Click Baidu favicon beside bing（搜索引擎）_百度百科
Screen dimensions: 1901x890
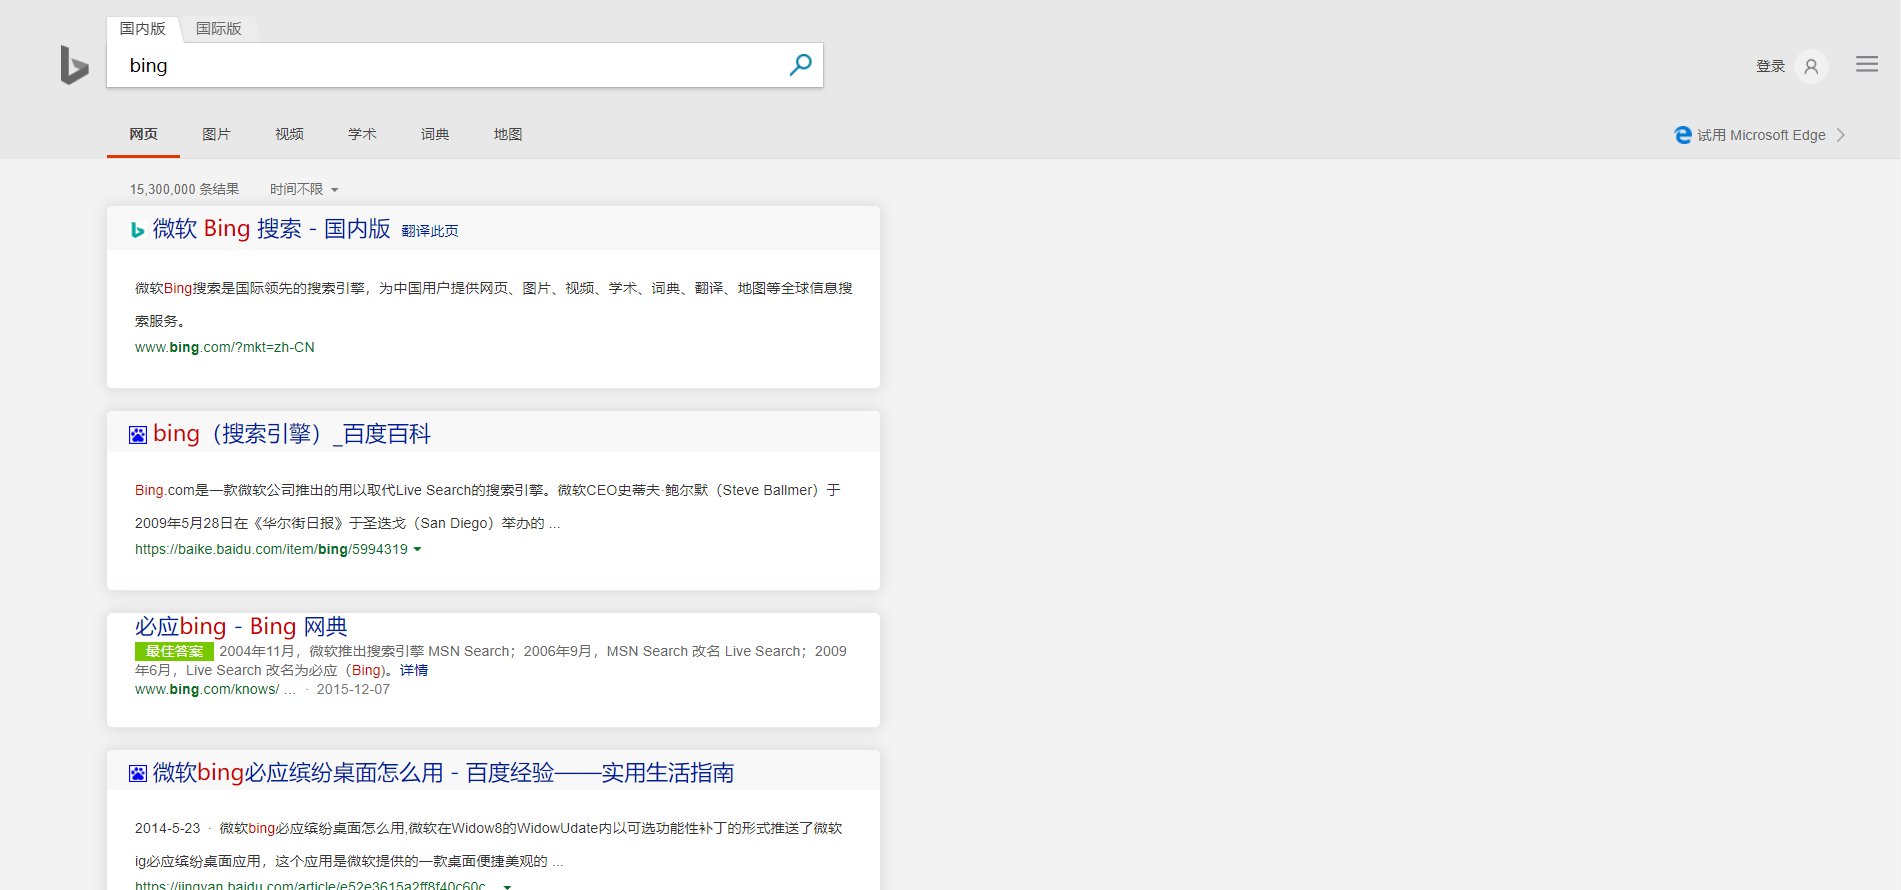coord(138,435)
